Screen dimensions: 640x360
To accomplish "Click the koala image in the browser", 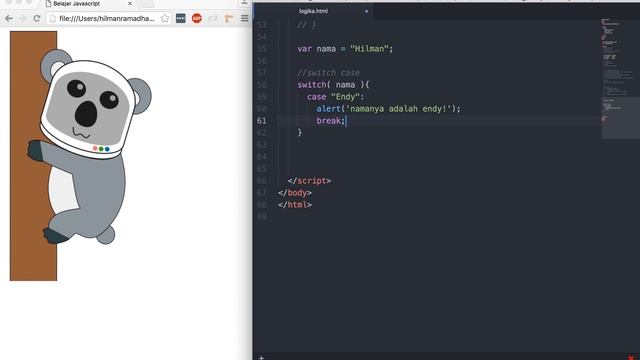I will tap(80, 156).
